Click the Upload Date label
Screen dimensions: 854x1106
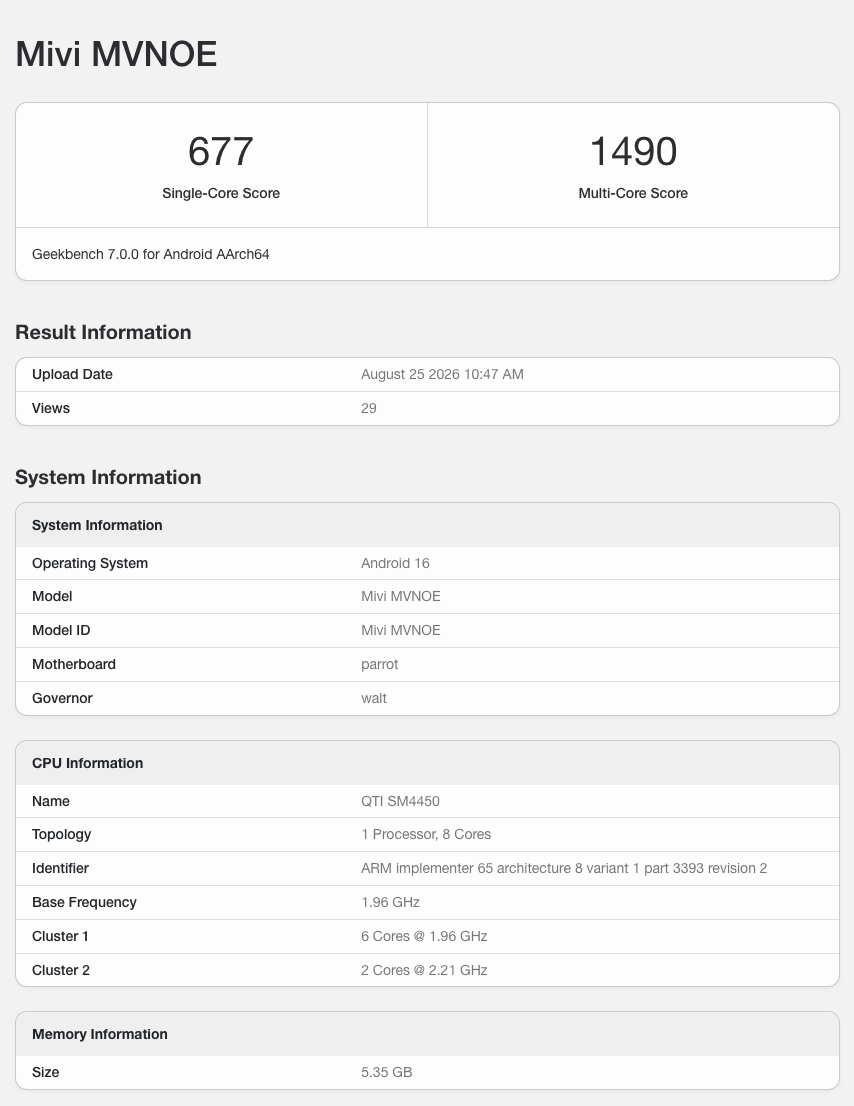72,375
